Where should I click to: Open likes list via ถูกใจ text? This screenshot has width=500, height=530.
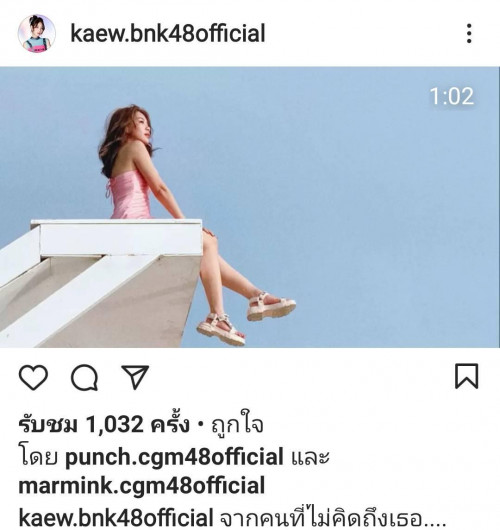coord(237,424)
